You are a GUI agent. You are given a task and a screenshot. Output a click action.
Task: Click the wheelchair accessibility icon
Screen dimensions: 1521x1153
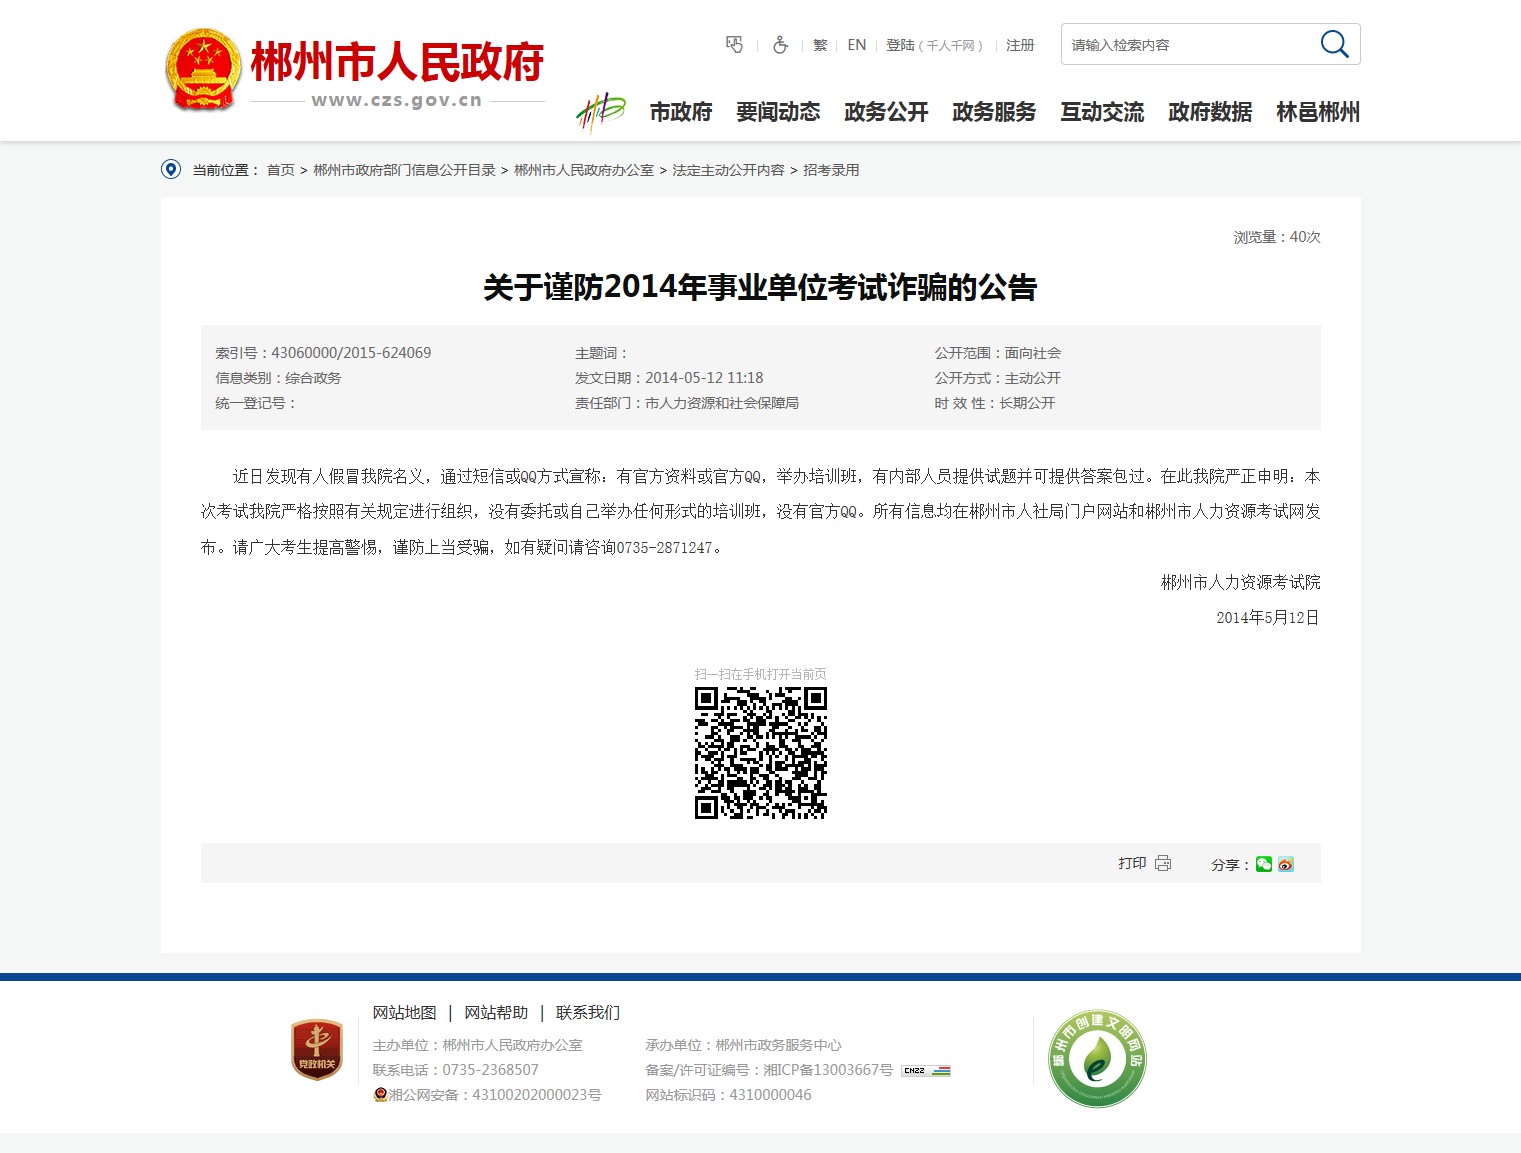point(780,45)
